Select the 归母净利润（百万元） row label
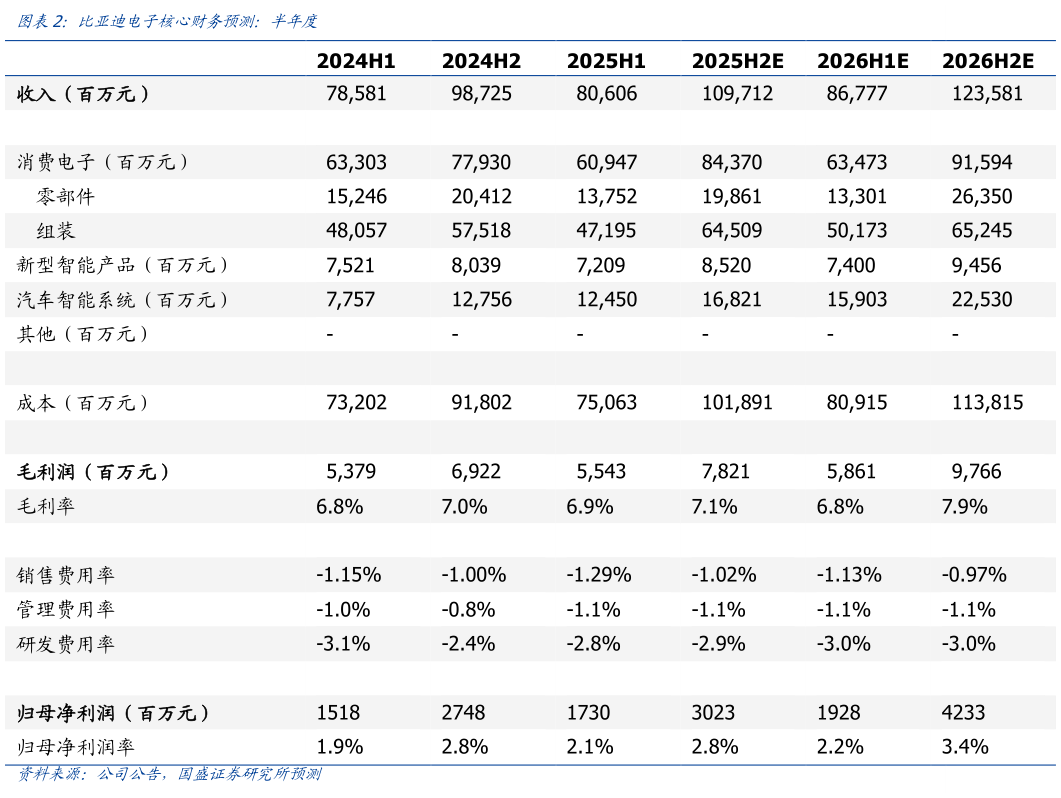The height and width of the screenshot is (798, 1061). (114, 713)
